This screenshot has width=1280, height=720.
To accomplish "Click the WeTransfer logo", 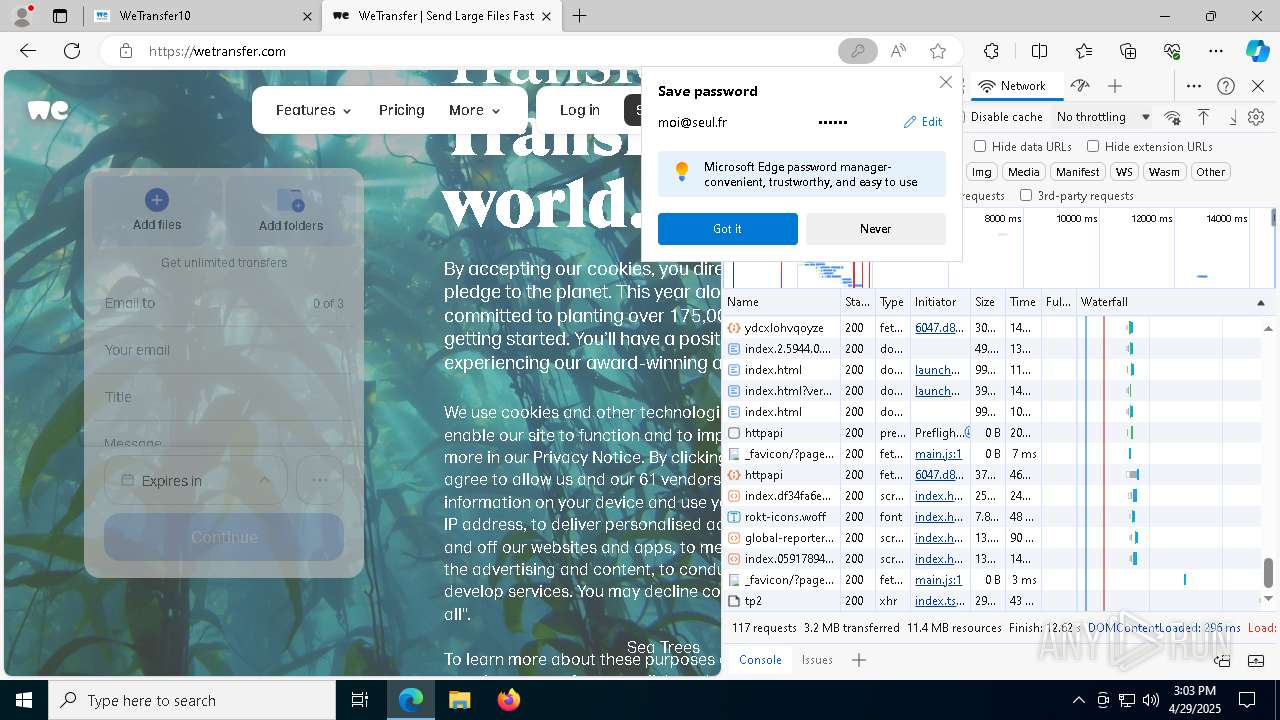I will pos(48,110).
